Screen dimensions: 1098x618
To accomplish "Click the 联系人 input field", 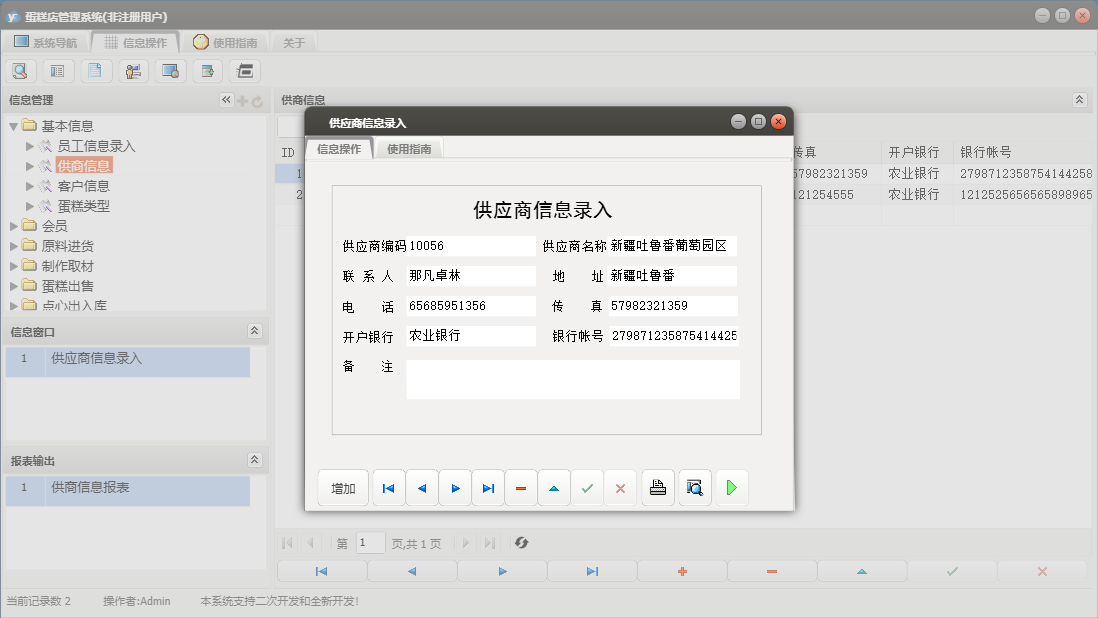I will click(471, 276).
